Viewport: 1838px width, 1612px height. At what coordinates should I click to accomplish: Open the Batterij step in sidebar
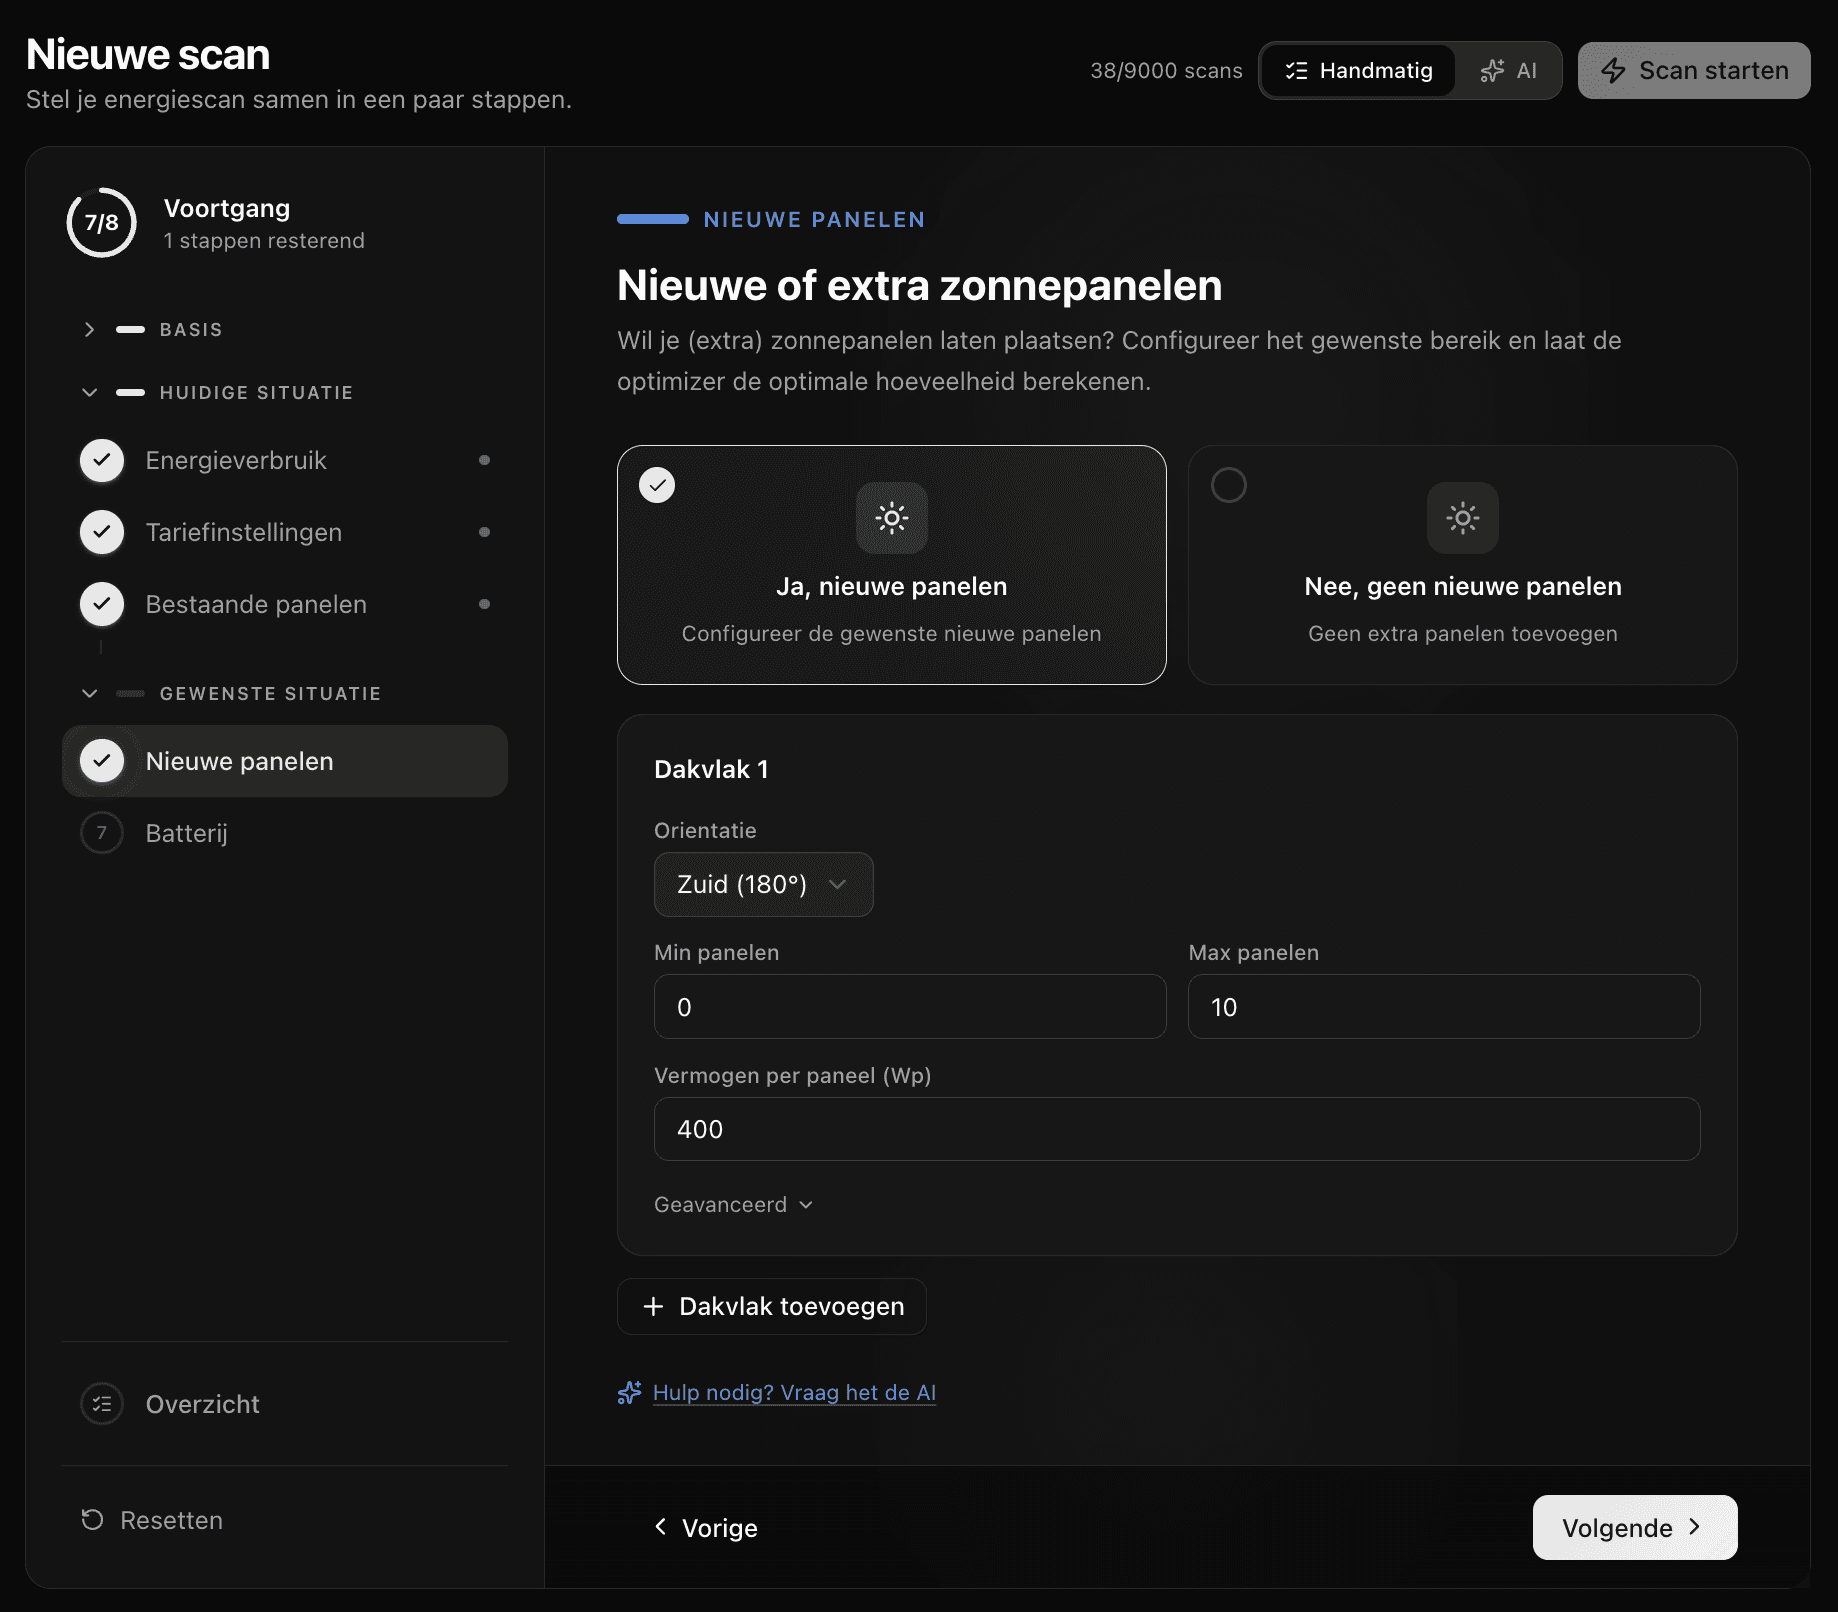pyautogui.click(x=187, y=833)
